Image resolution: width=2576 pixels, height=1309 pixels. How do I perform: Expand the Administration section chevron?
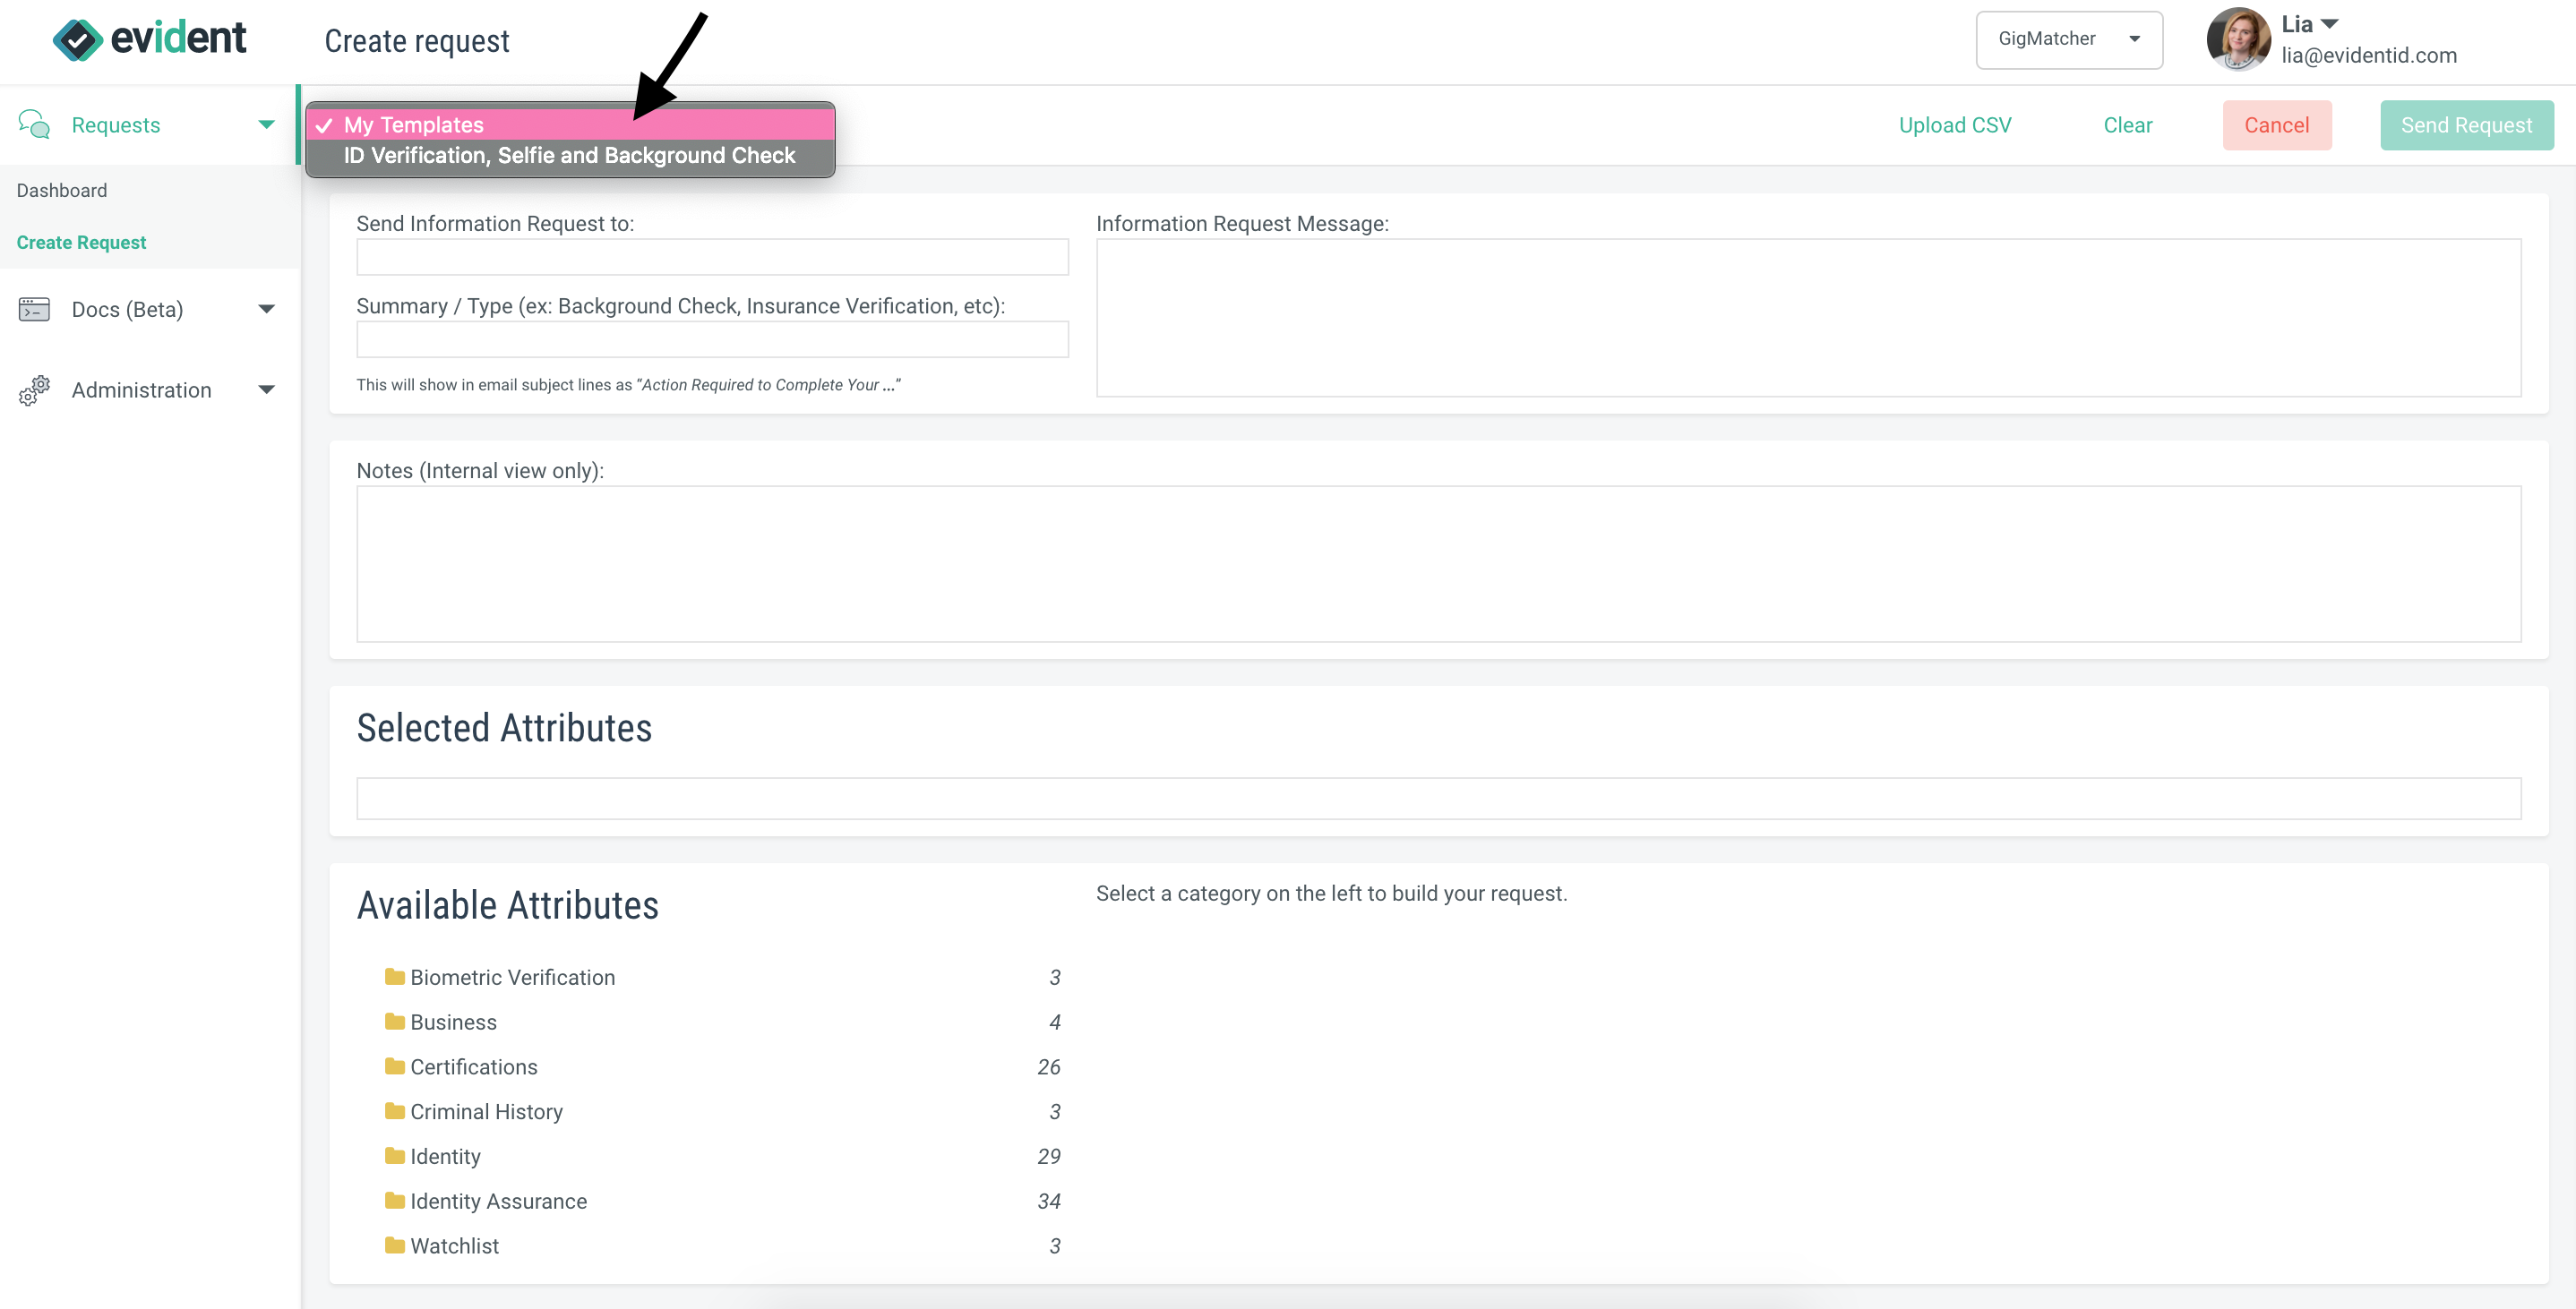point(266,390)
